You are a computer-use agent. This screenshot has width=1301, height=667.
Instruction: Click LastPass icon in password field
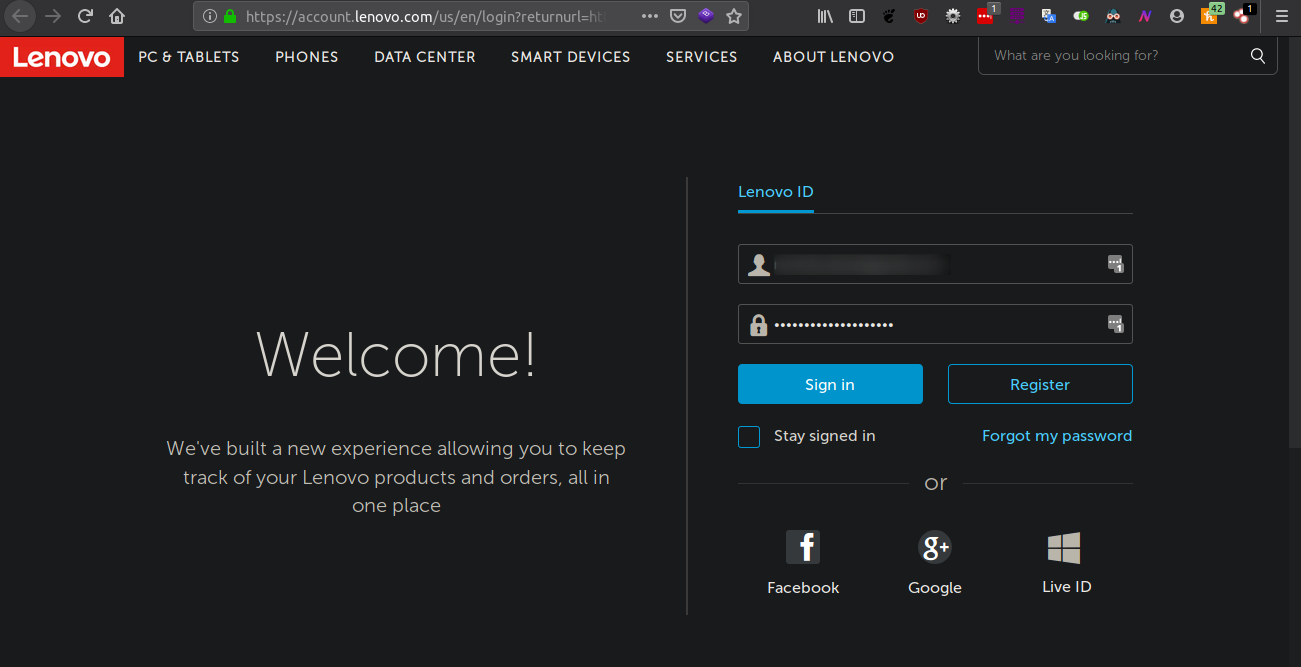(1115, 324)
